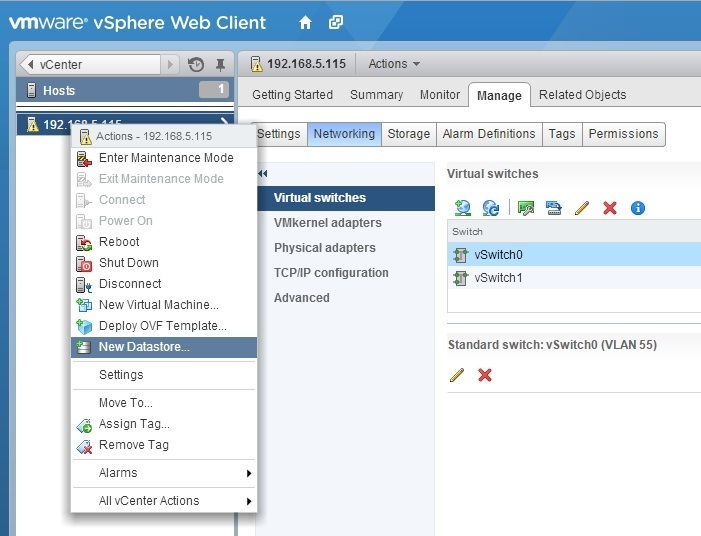This screenshot has width=701, height=536.
Task: Open Physical adapters section
Action: click(x=346, y=248)
